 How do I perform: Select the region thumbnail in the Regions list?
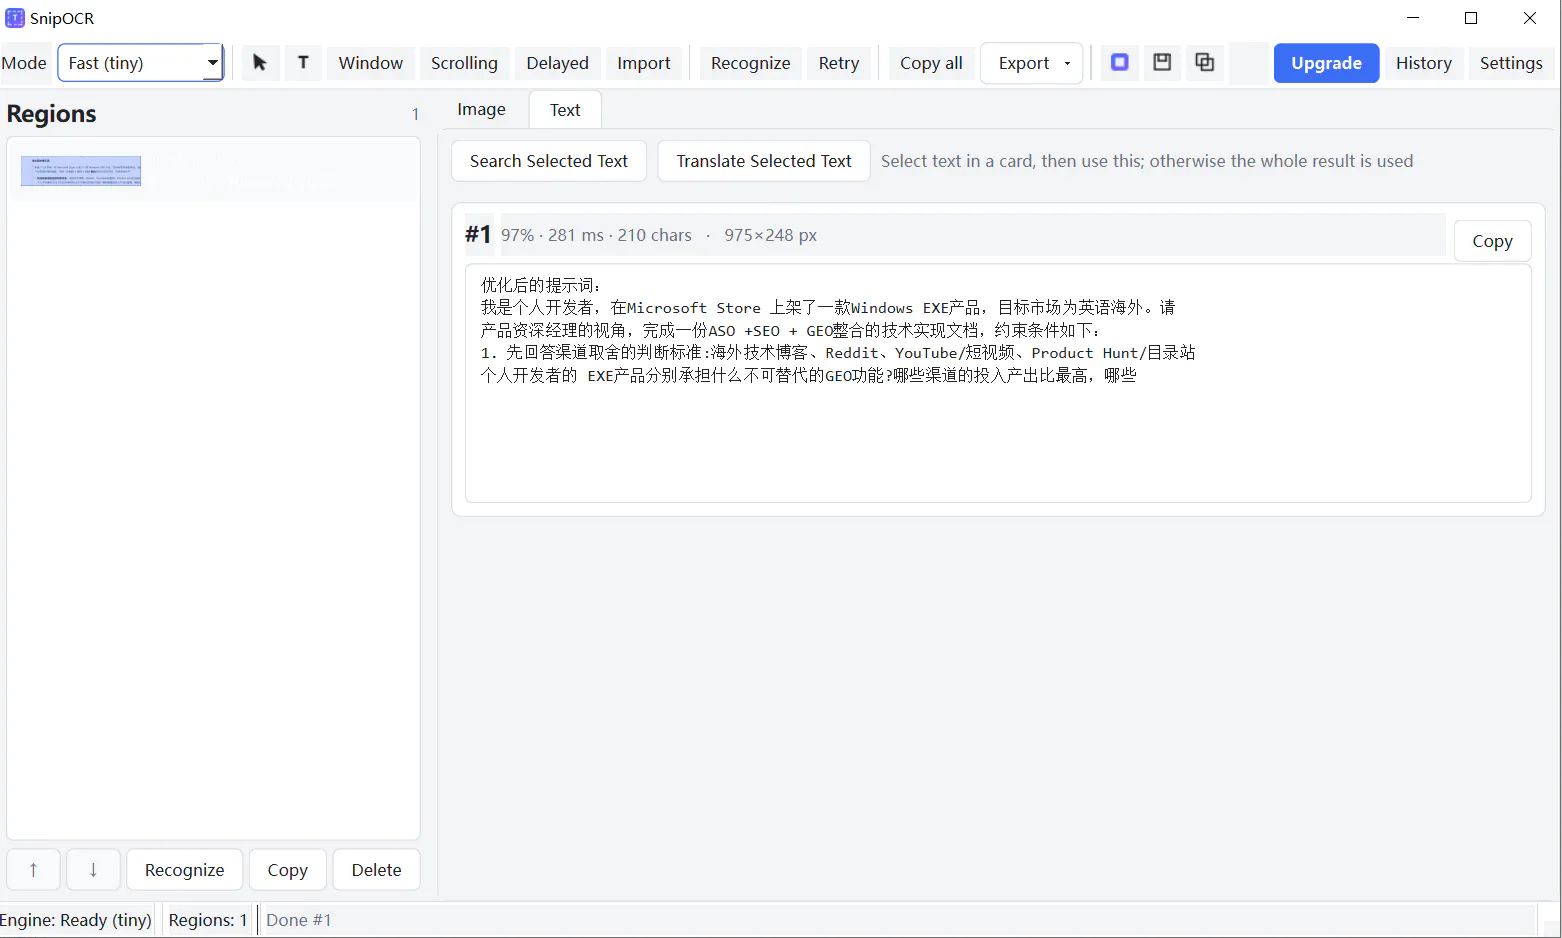pyautogui.click(x=81, y=171)
